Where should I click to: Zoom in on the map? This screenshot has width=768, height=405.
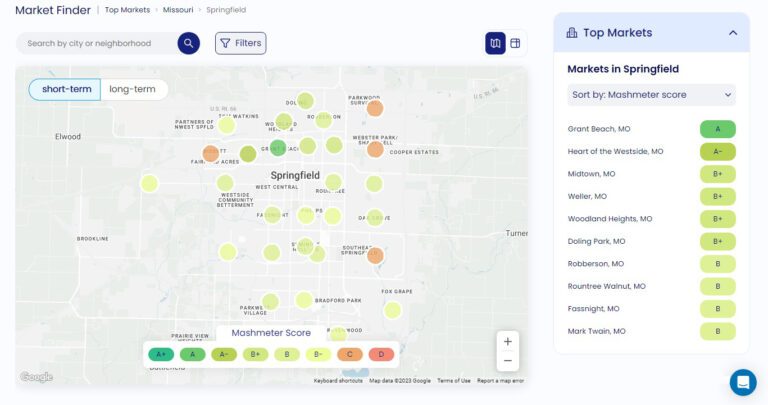point(507,341)
